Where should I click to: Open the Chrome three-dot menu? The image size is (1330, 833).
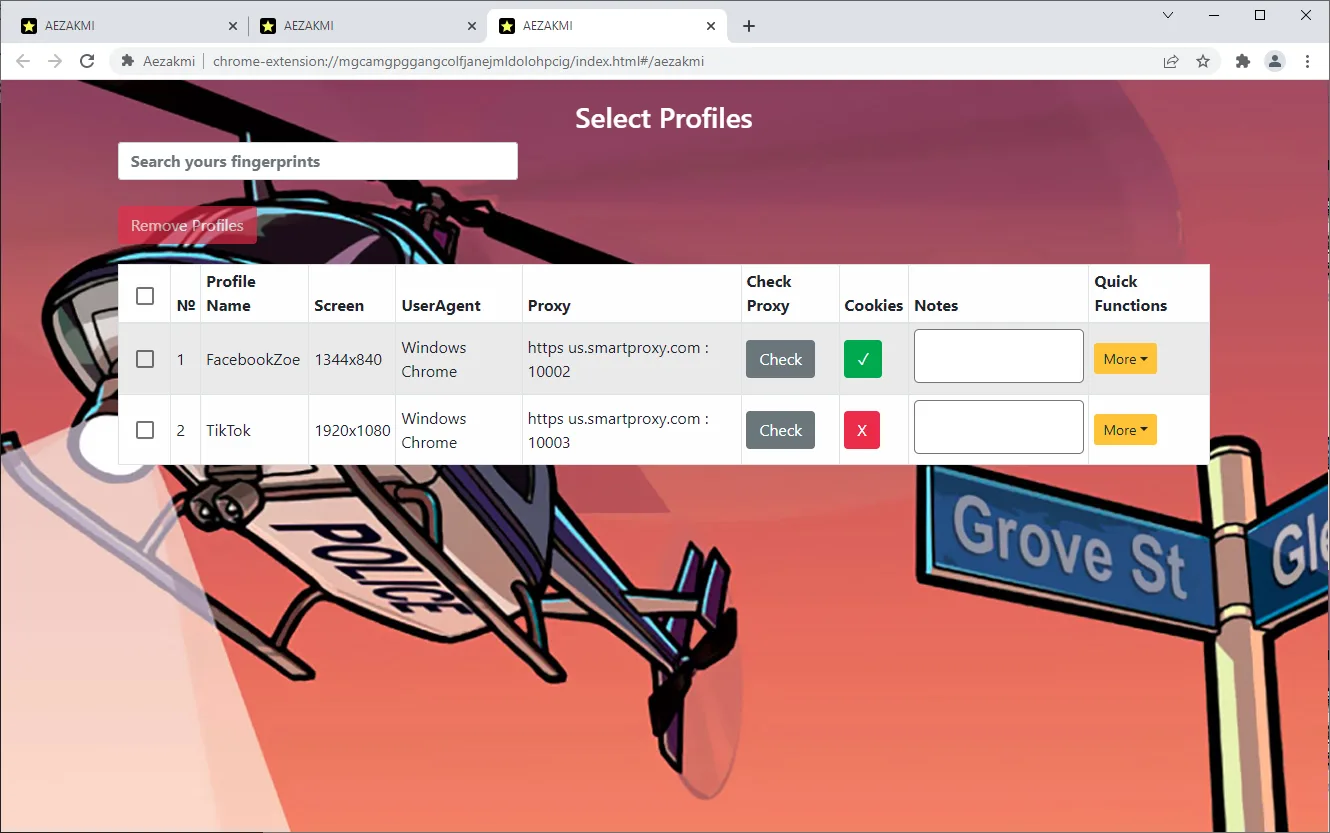point(1307,61)
